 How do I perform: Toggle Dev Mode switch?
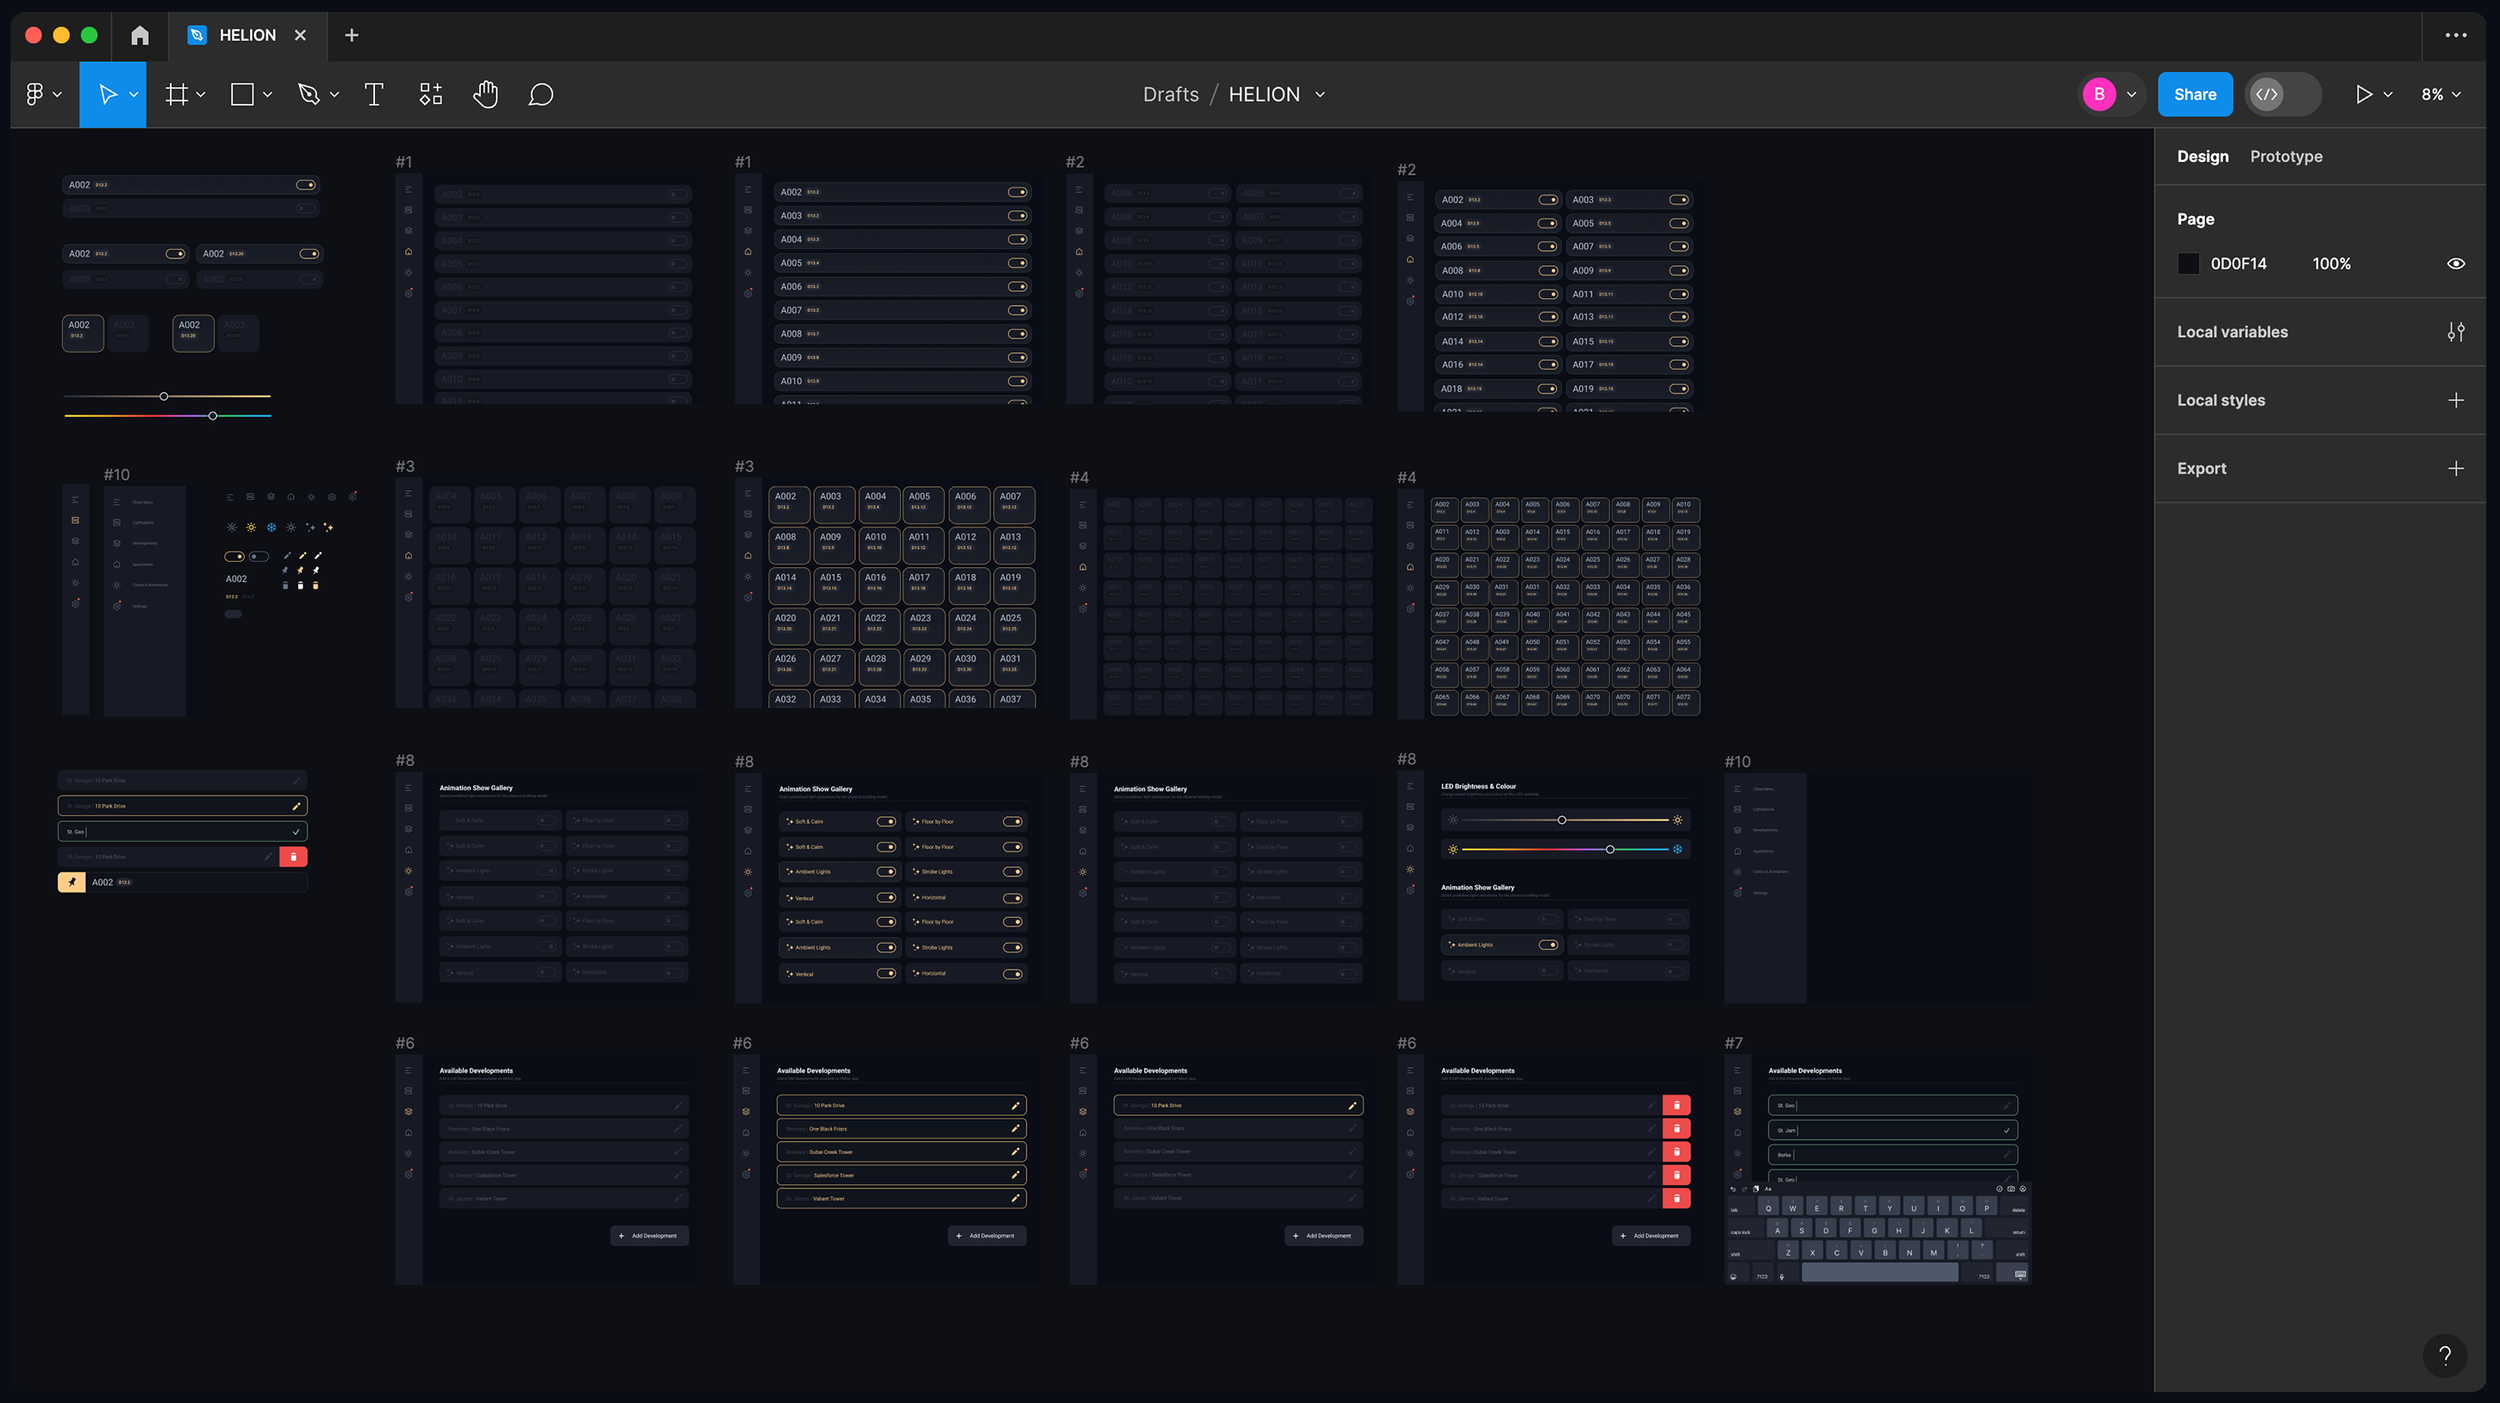pos(2283,94)
